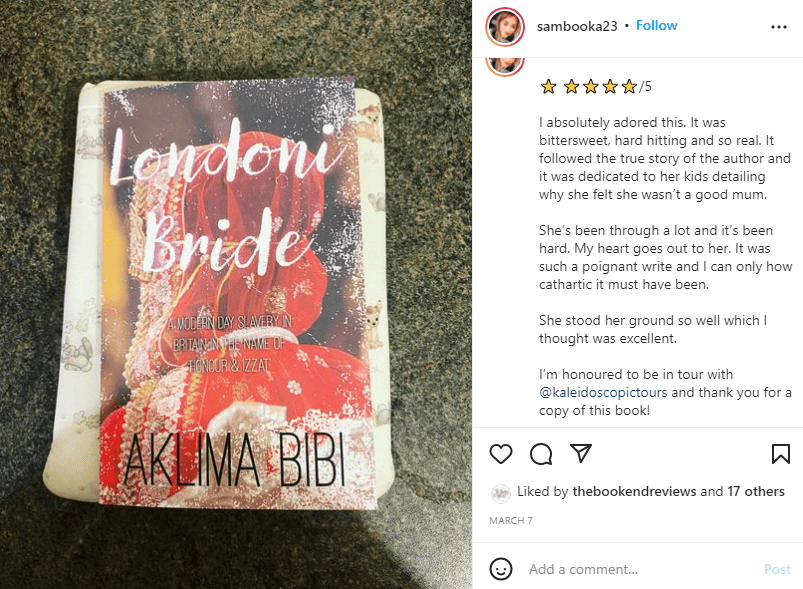Click the five-star rating line
Image resolution: width=803 pixels, height=589 pixels.
coord(595,87)
